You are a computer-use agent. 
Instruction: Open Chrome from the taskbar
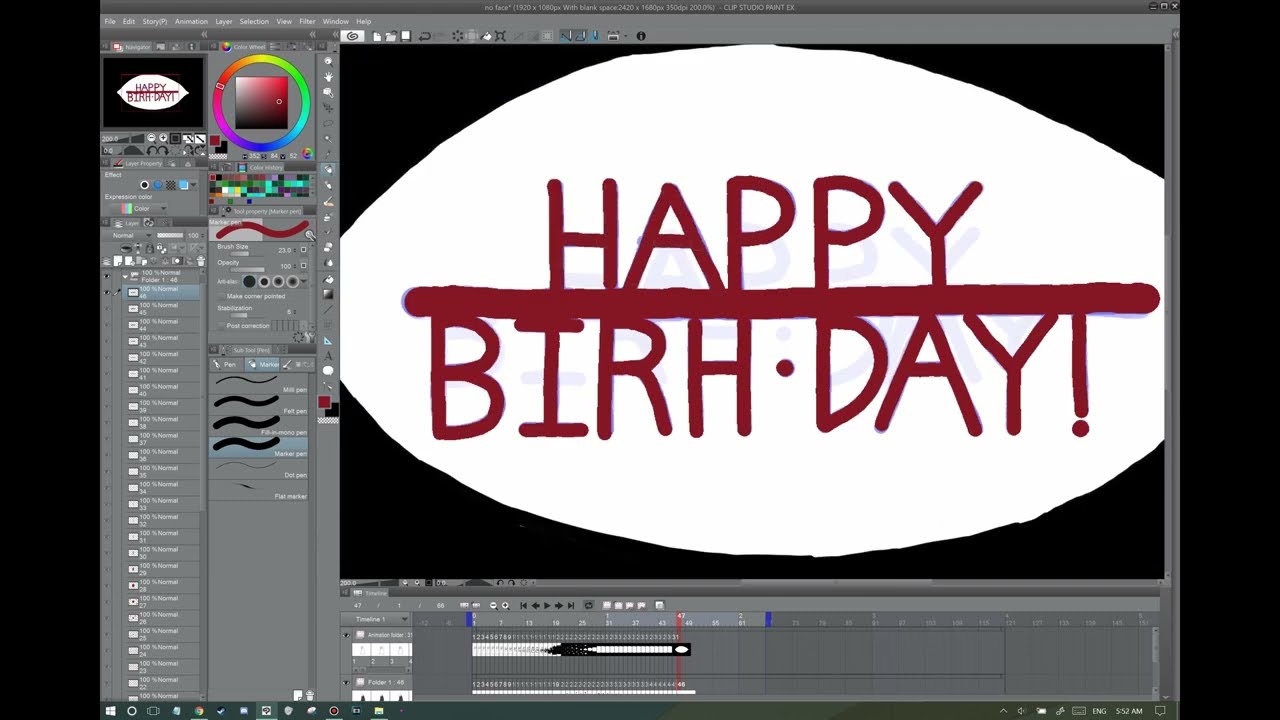[x=199, y=711]
